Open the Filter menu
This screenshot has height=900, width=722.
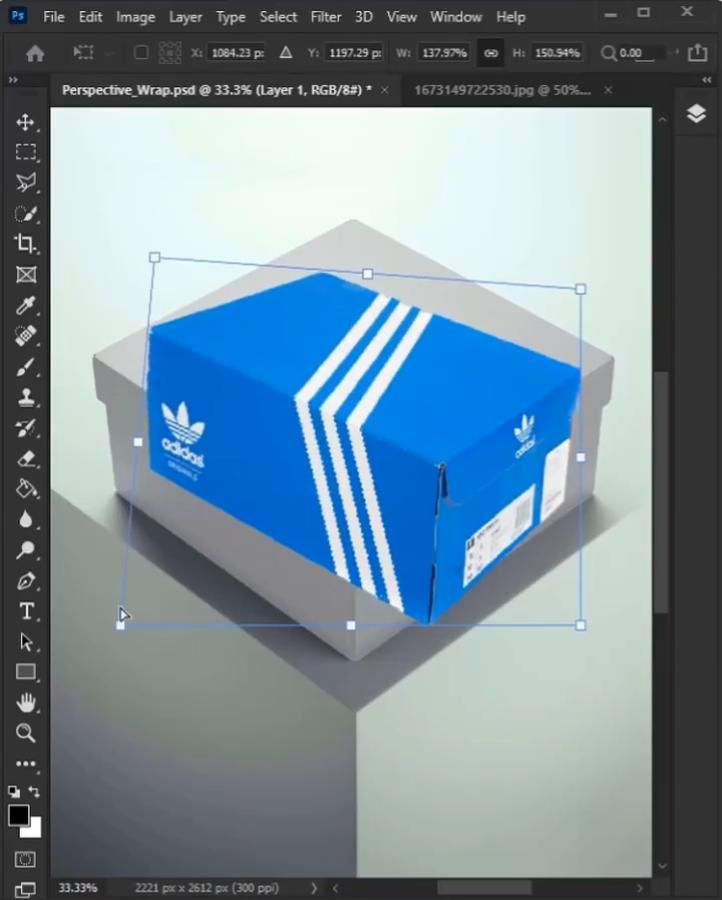tap(325, 17)
